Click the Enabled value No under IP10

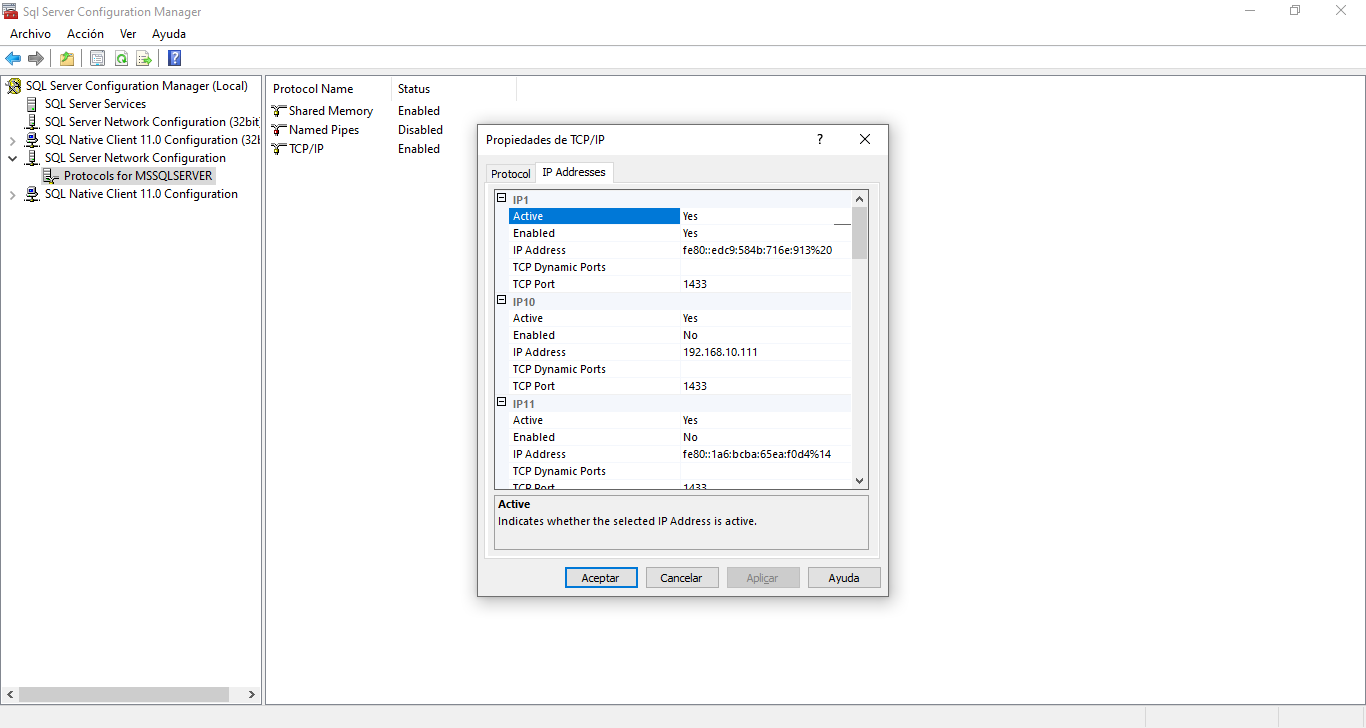(690, 335)
